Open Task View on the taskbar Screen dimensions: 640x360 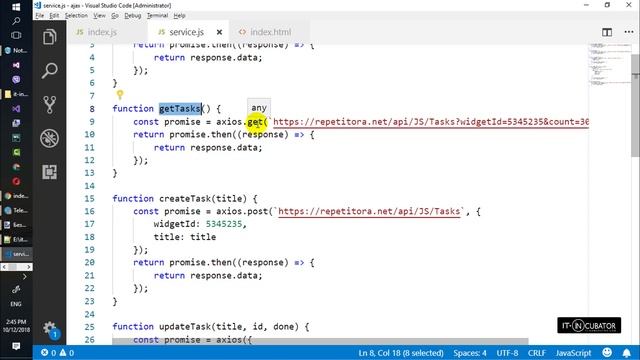(x=16, y=35)
